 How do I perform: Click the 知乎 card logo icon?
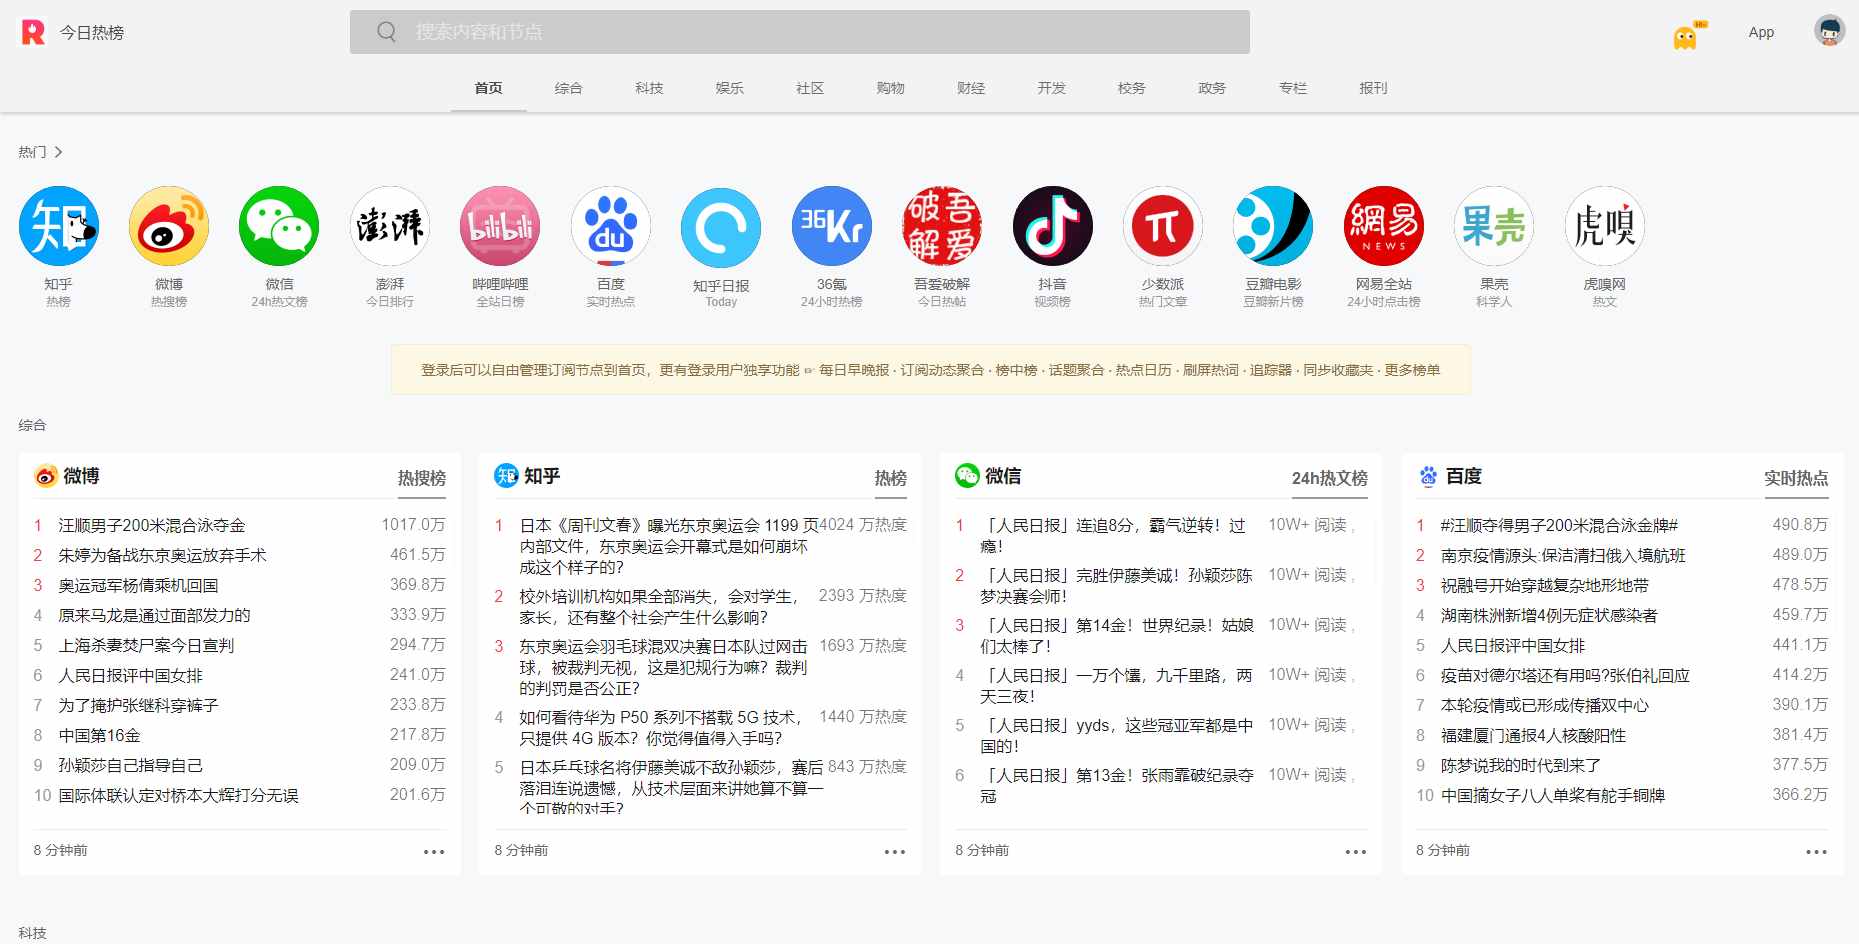[x=506, y=476]
